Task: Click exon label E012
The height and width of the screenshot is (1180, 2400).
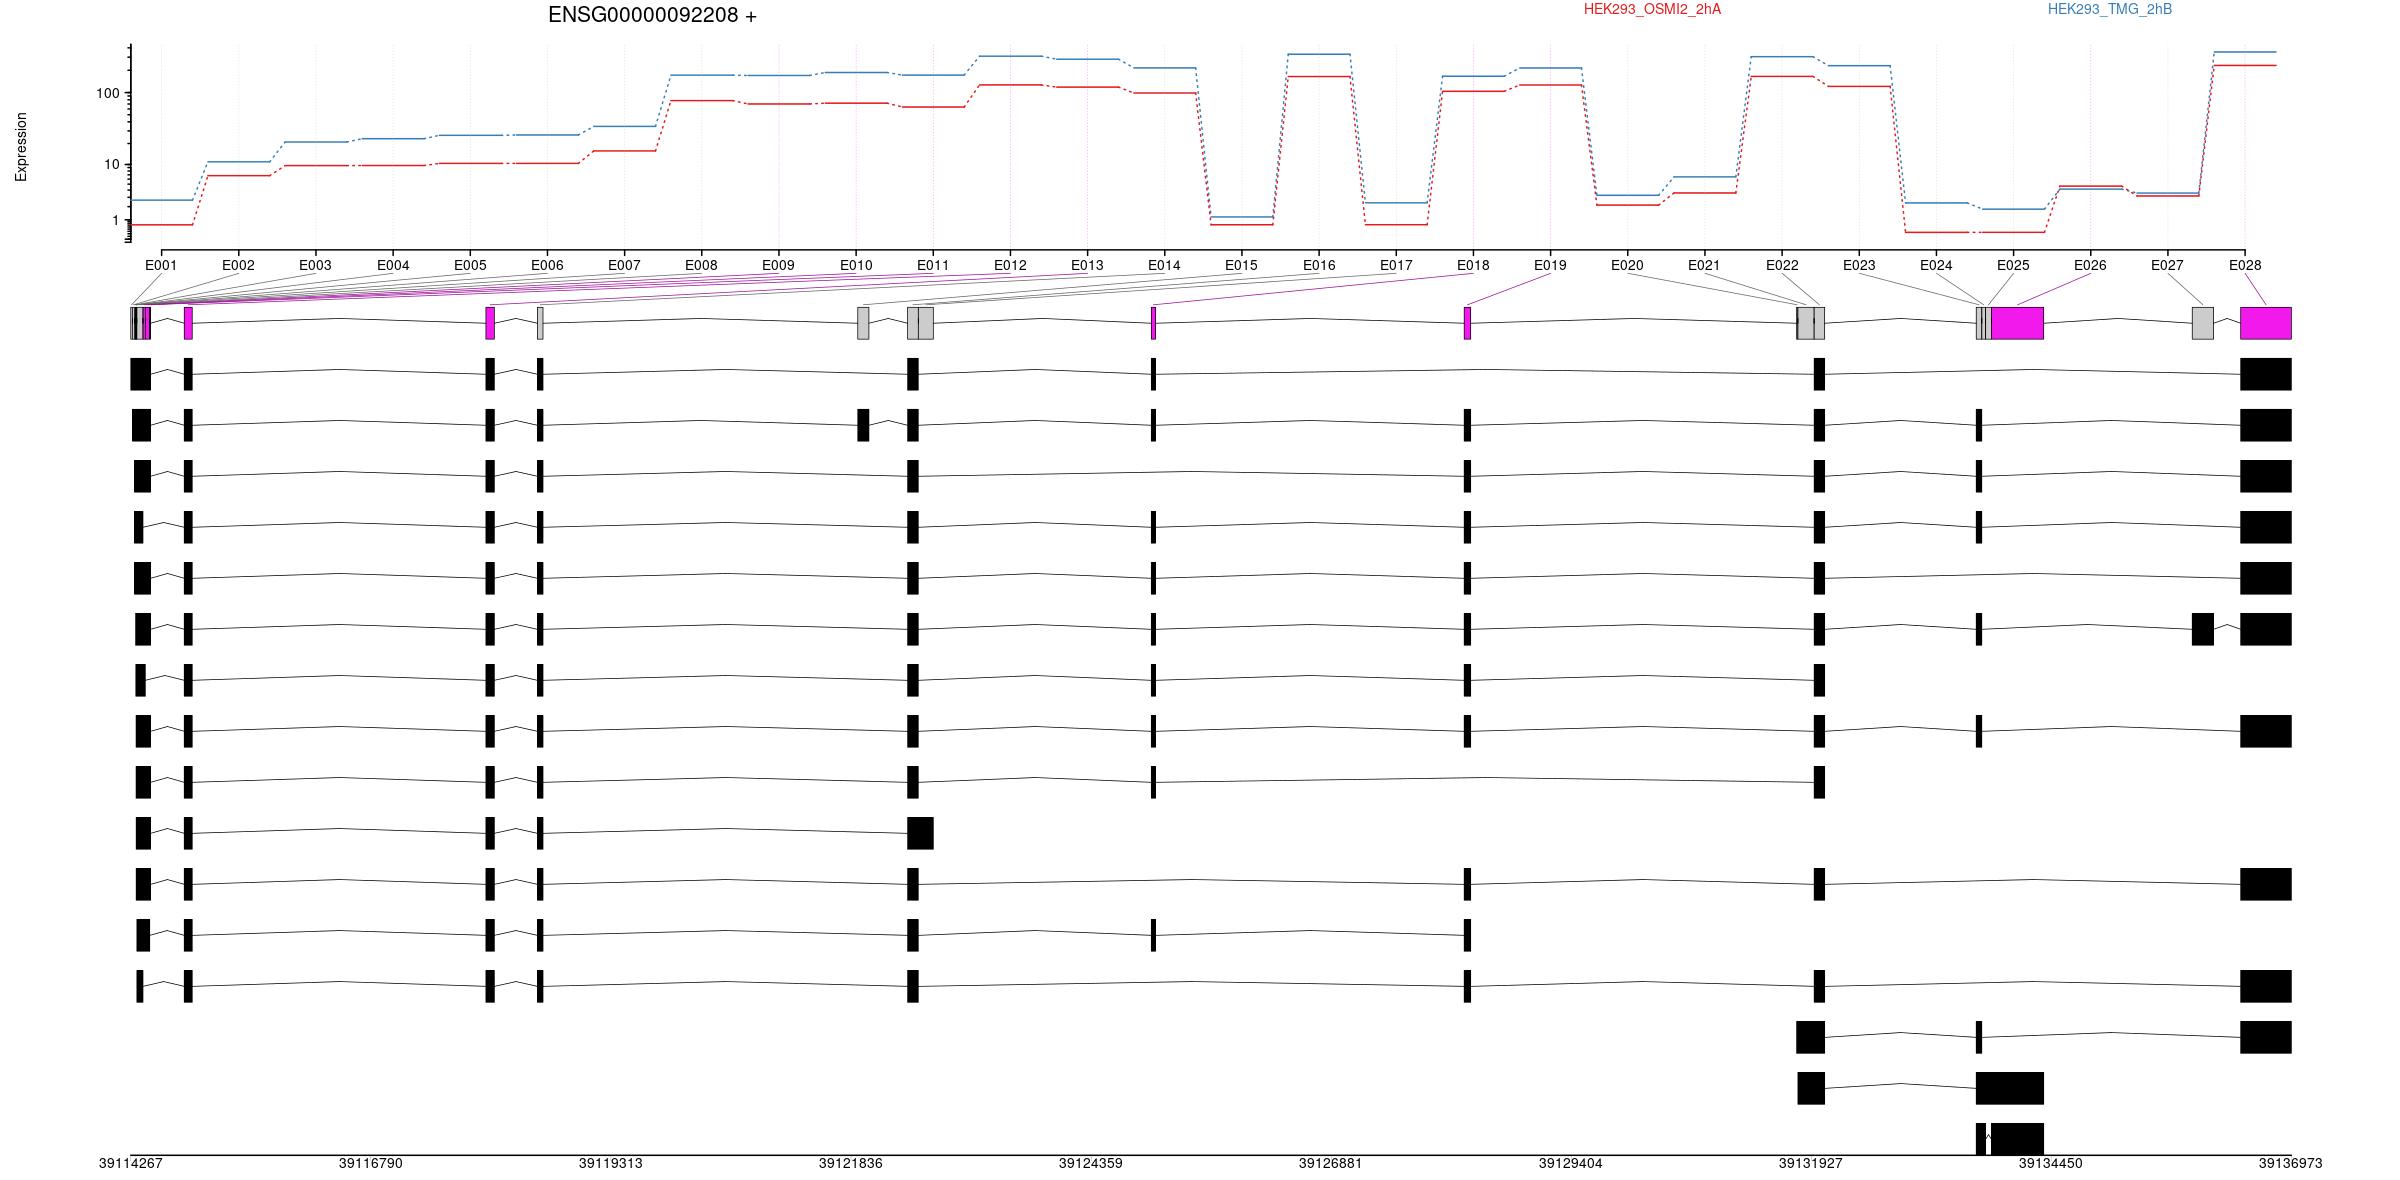Action: click(x=1010, y=265)
